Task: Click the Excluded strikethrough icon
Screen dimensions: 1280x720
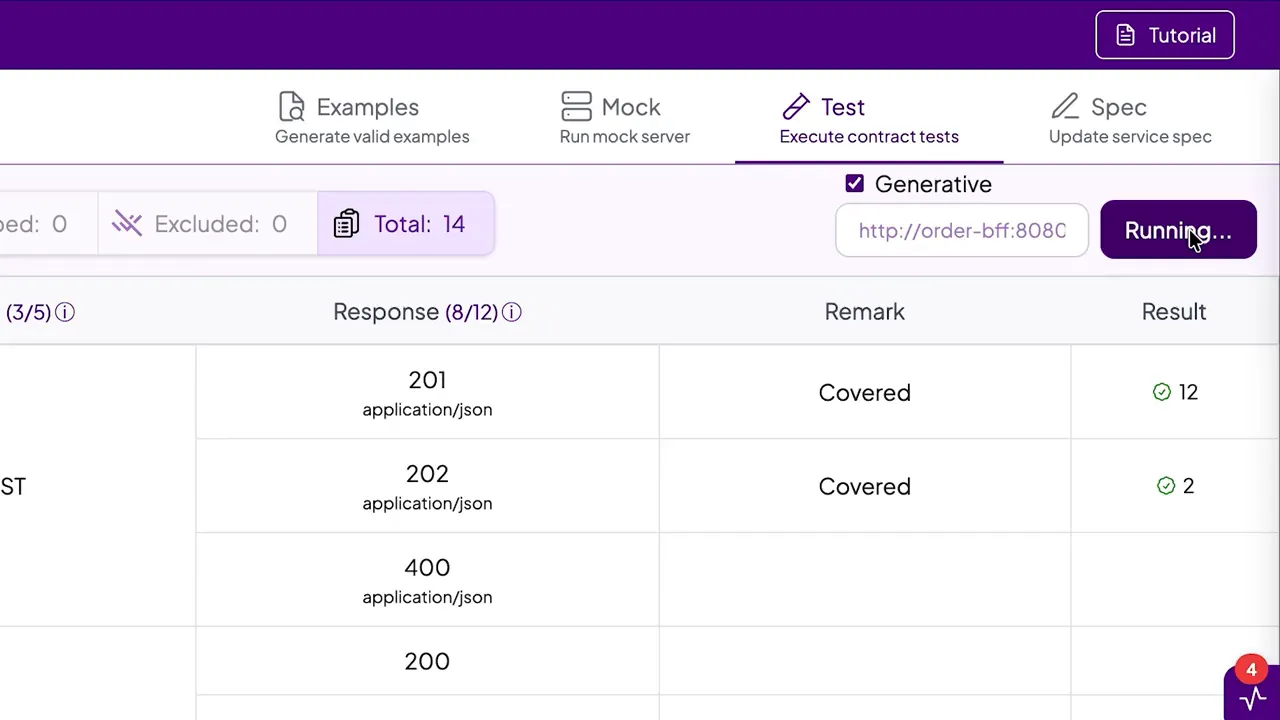Action: tap(127, 223)
